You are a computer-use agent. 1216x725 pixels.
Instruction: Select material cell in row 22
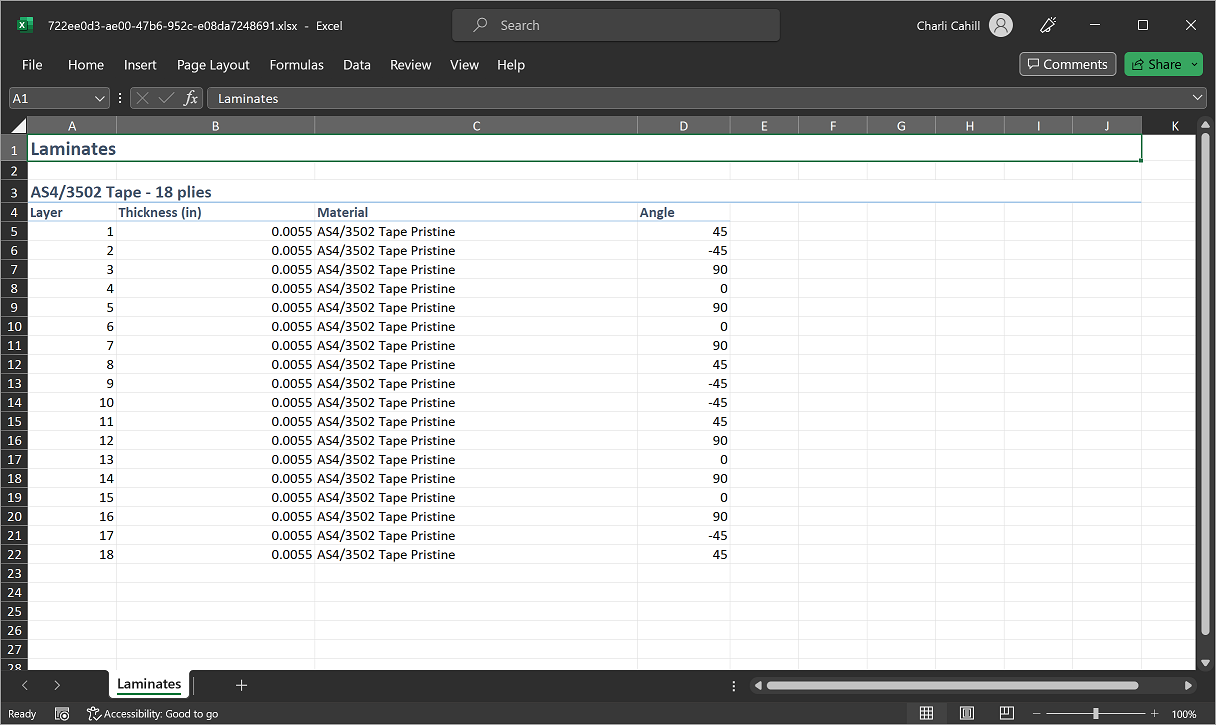(476, 555)
